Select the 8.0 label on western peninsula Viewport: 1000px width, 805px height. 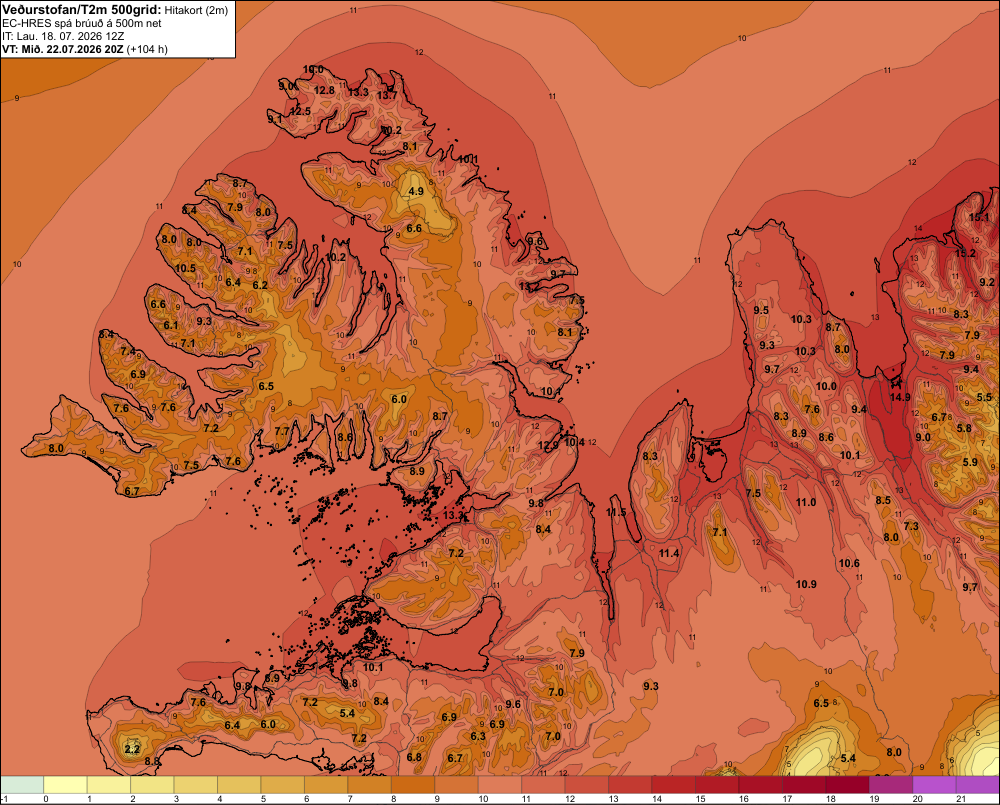point(56,448)
